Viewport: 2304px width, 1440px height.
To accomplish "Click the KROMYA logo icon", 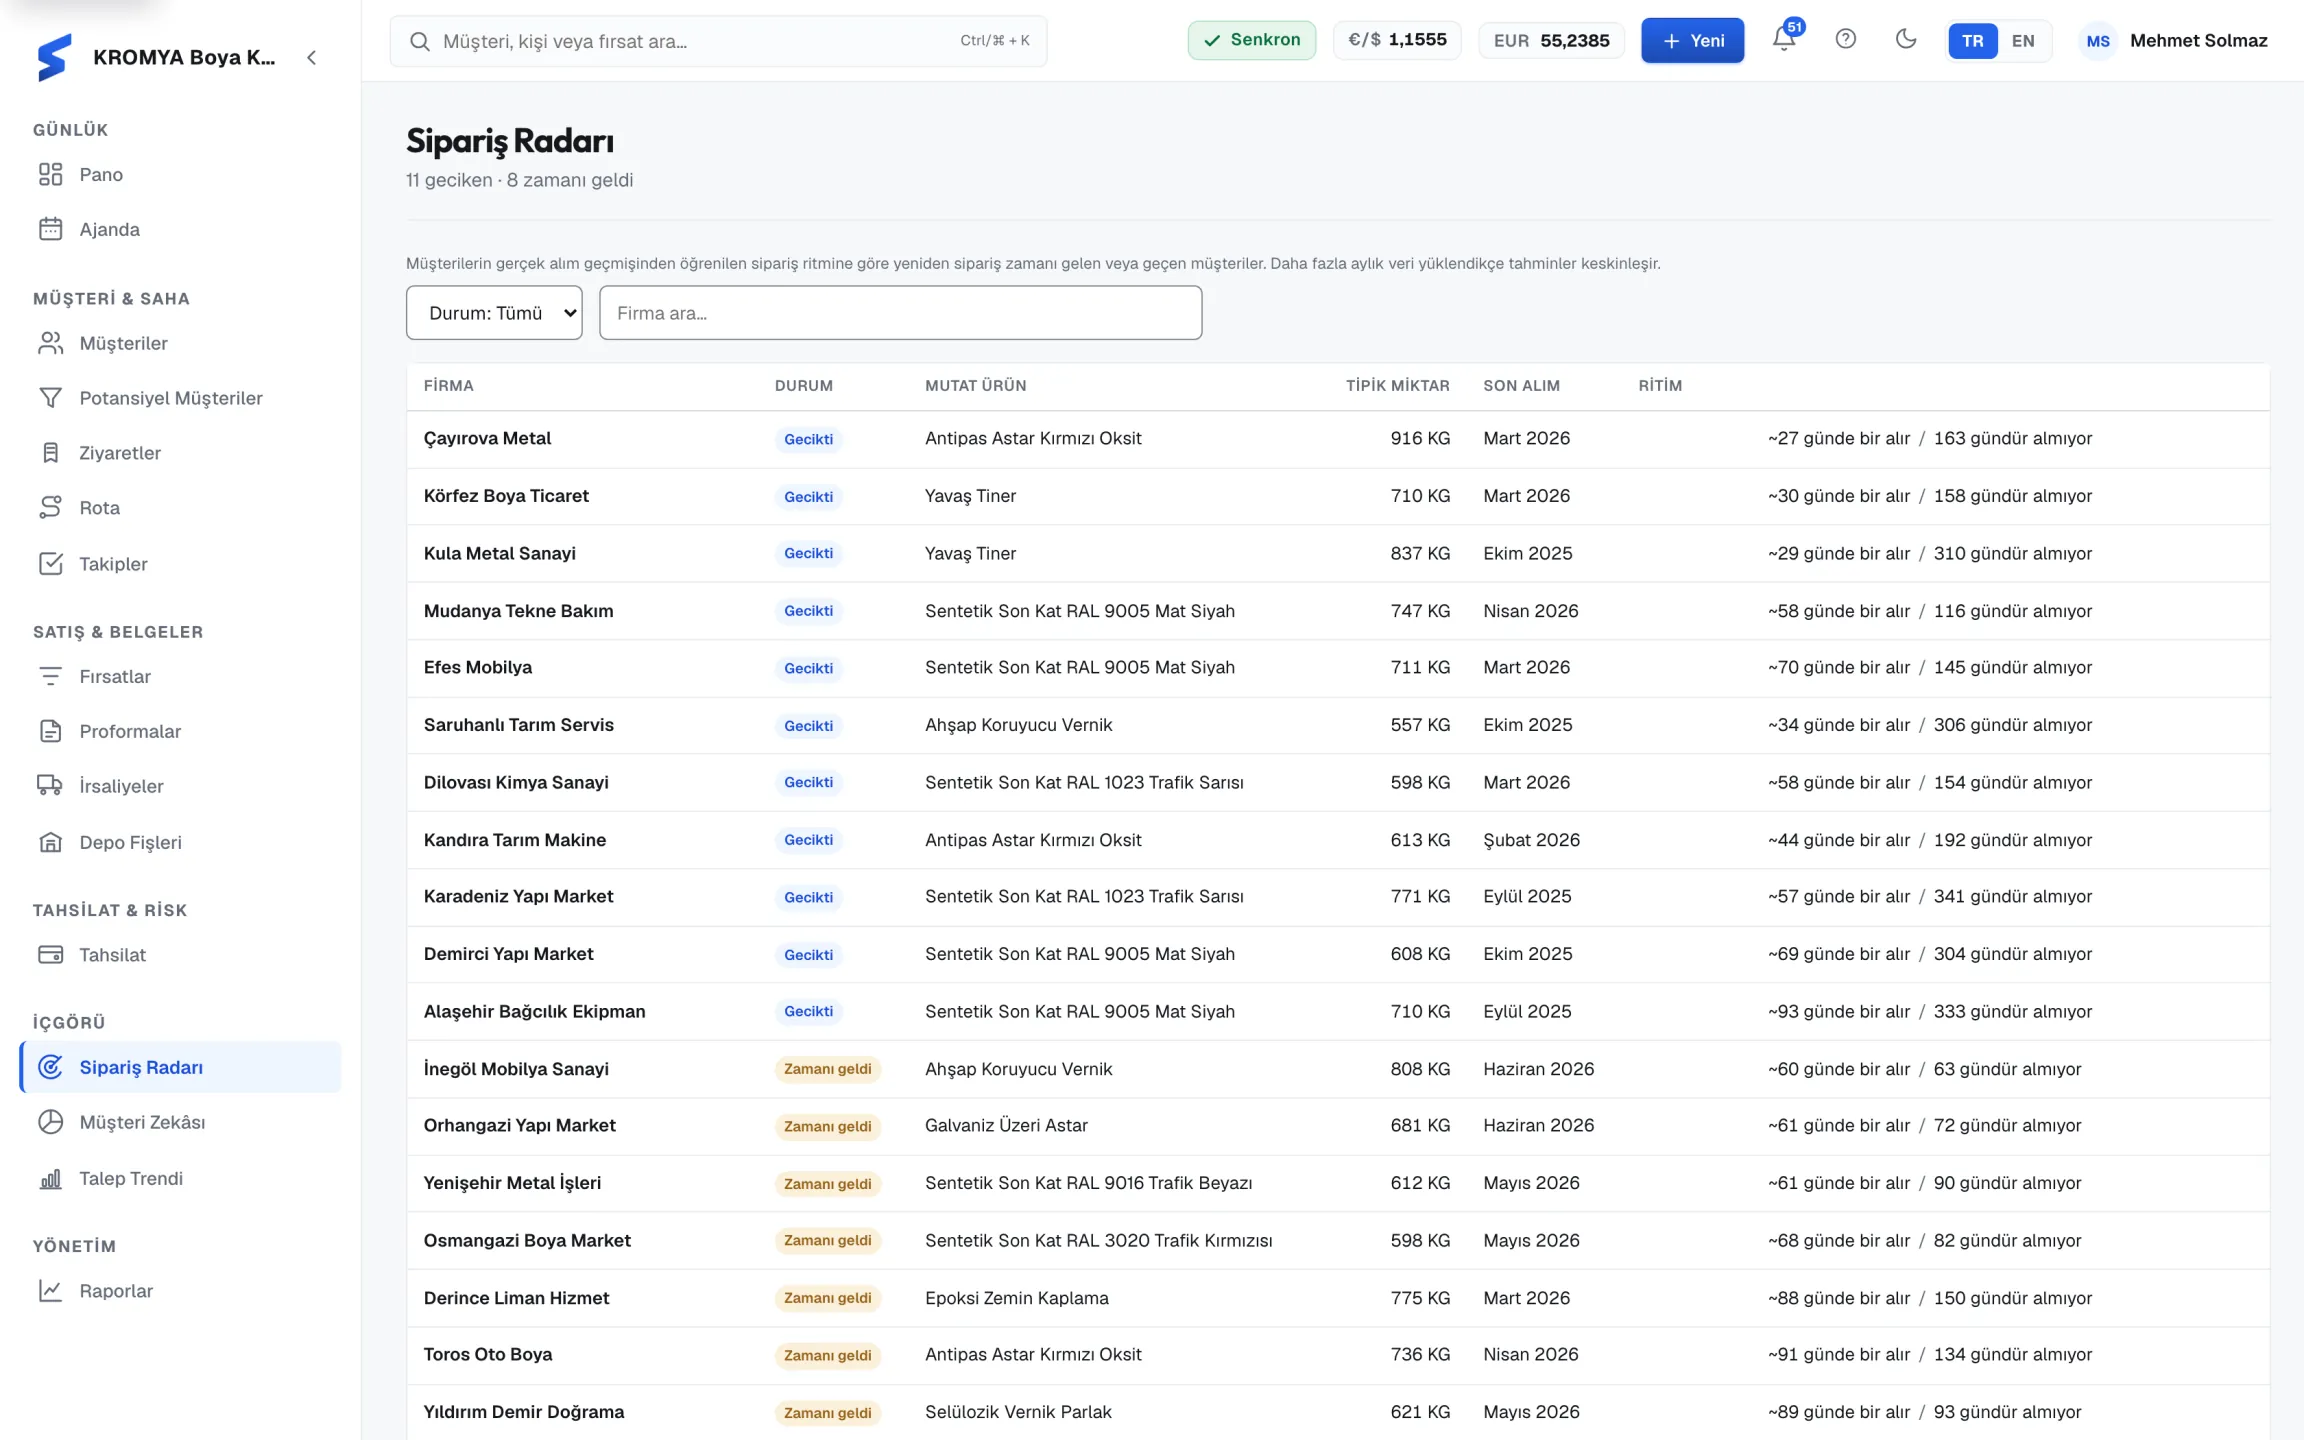I will tap(54, 57).
